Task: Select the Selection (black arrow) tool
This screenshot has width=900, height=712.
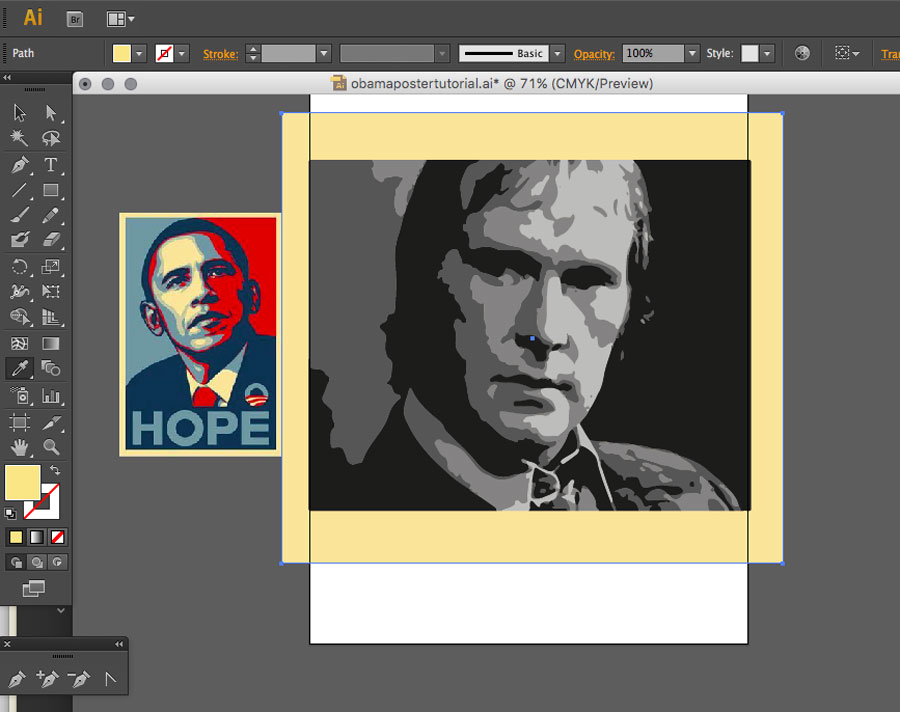Action: point(20,113)
